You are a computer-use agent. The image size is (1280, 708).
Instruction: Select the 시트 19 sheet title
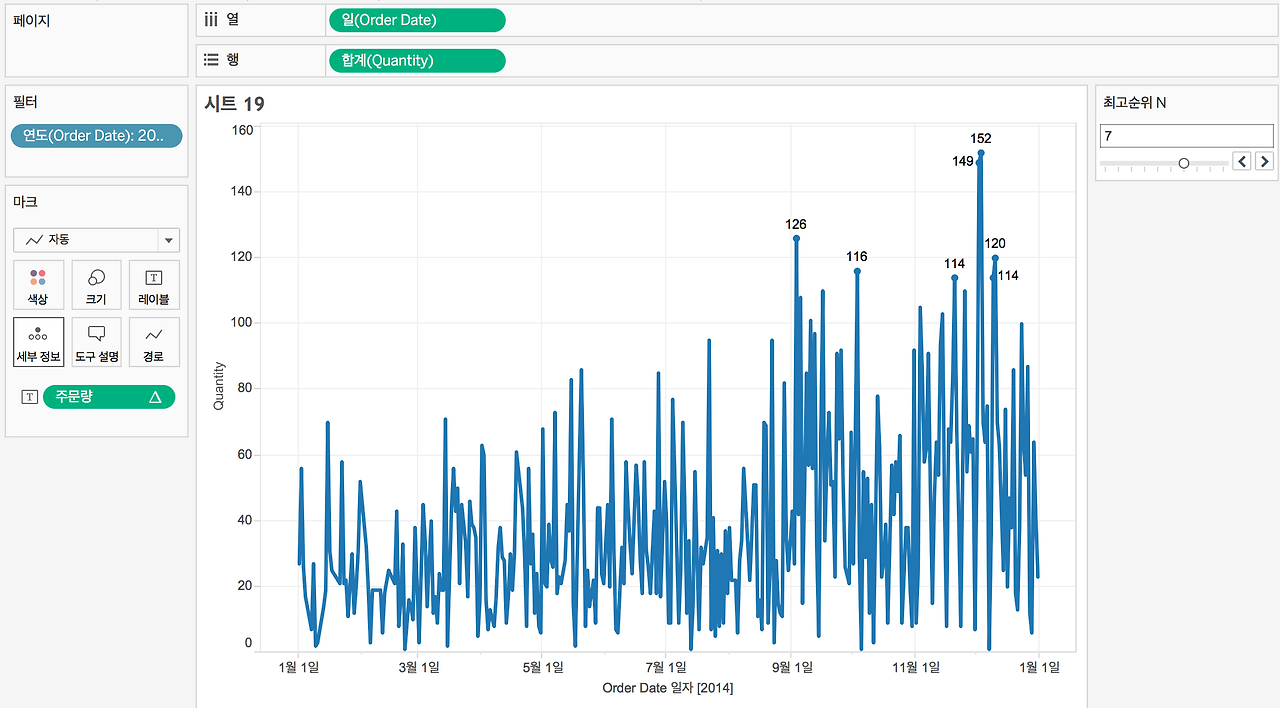pyautogui.click(x=234, y=104)
